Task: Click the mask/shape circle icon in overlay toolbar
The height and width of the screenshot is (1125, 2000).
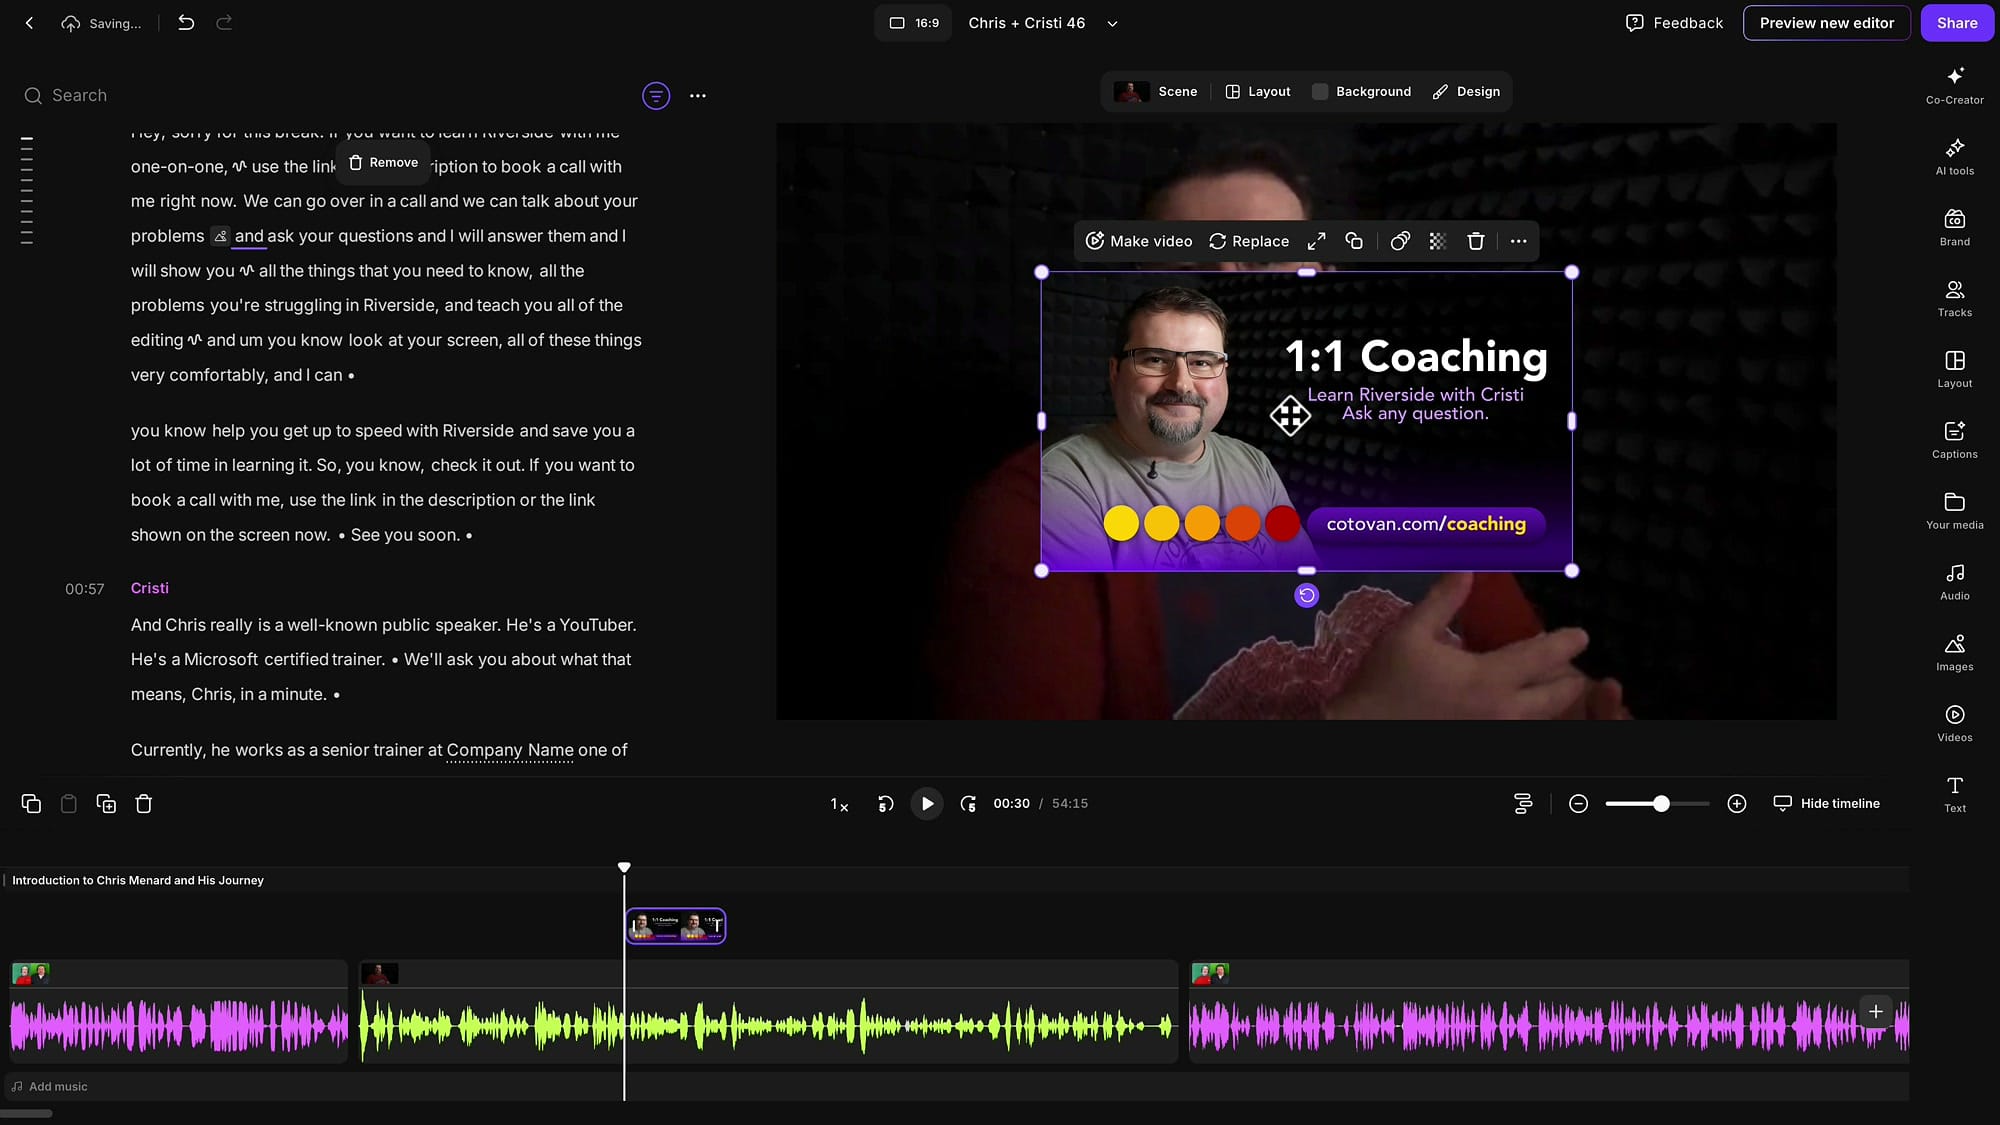Action: pos(1400,241)
